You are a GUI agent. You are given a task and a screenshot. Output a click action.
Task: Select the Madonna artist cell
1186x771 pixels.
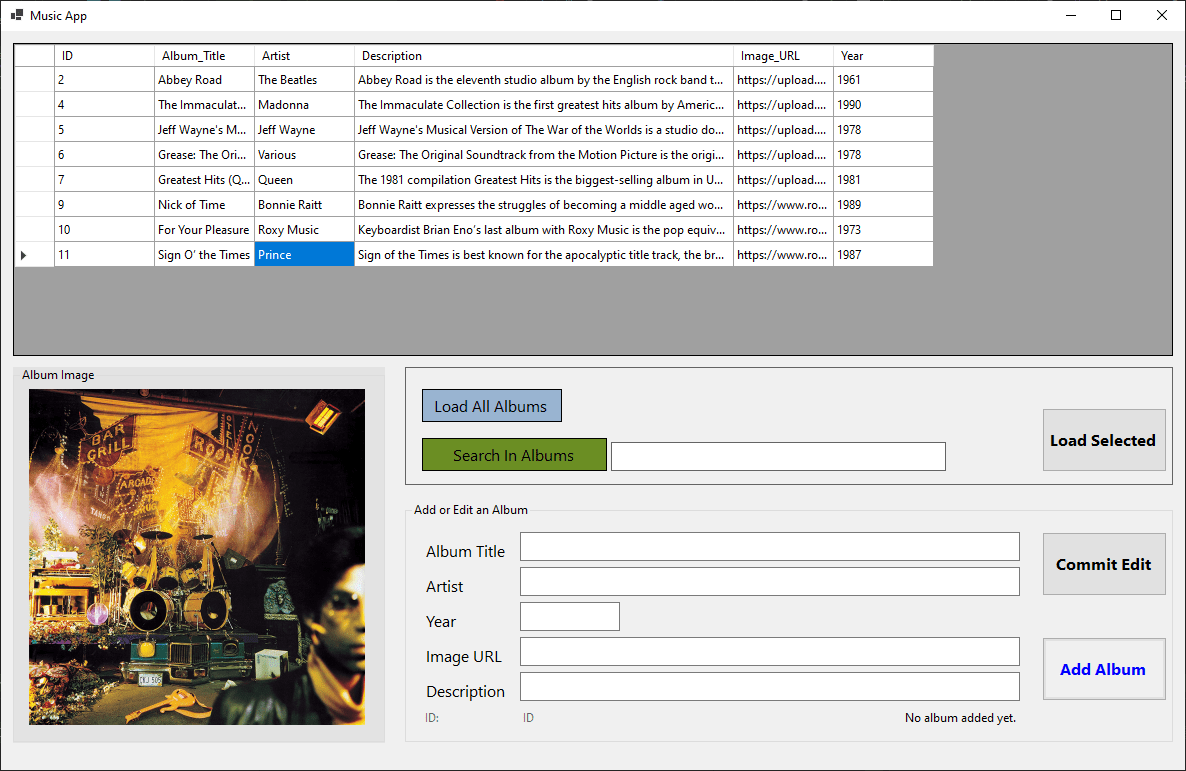point(304,104)
